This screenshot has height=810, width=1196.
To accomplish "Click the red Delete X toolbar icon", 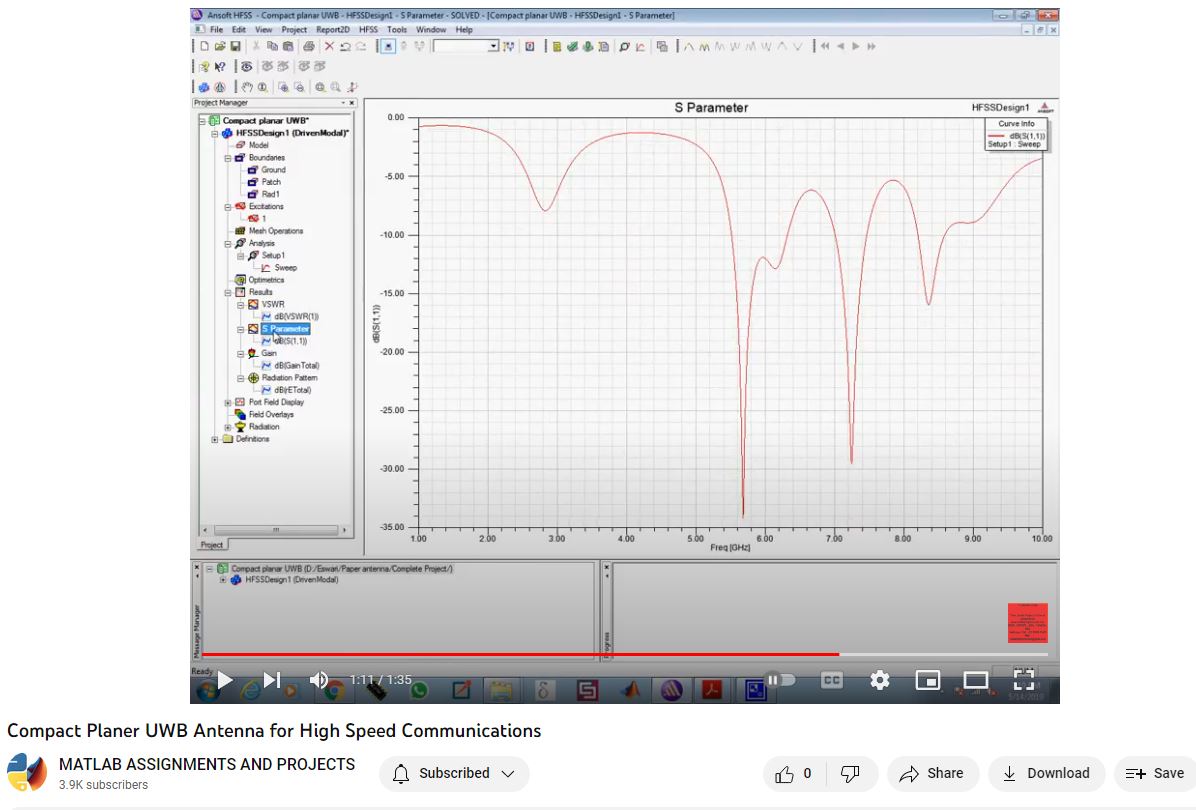I will (330, 47).
